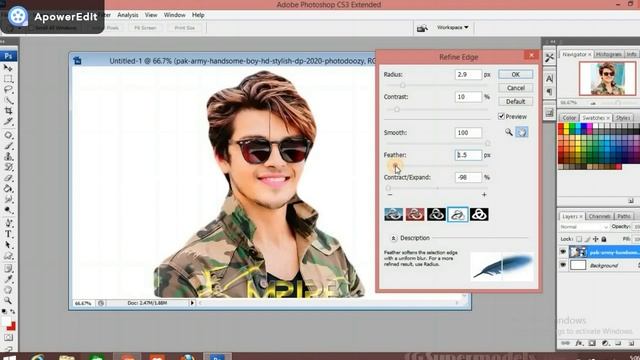Open the Character panel dock icon
The width and height of the screenshot is (640, 360).
(x=549, y=78)
